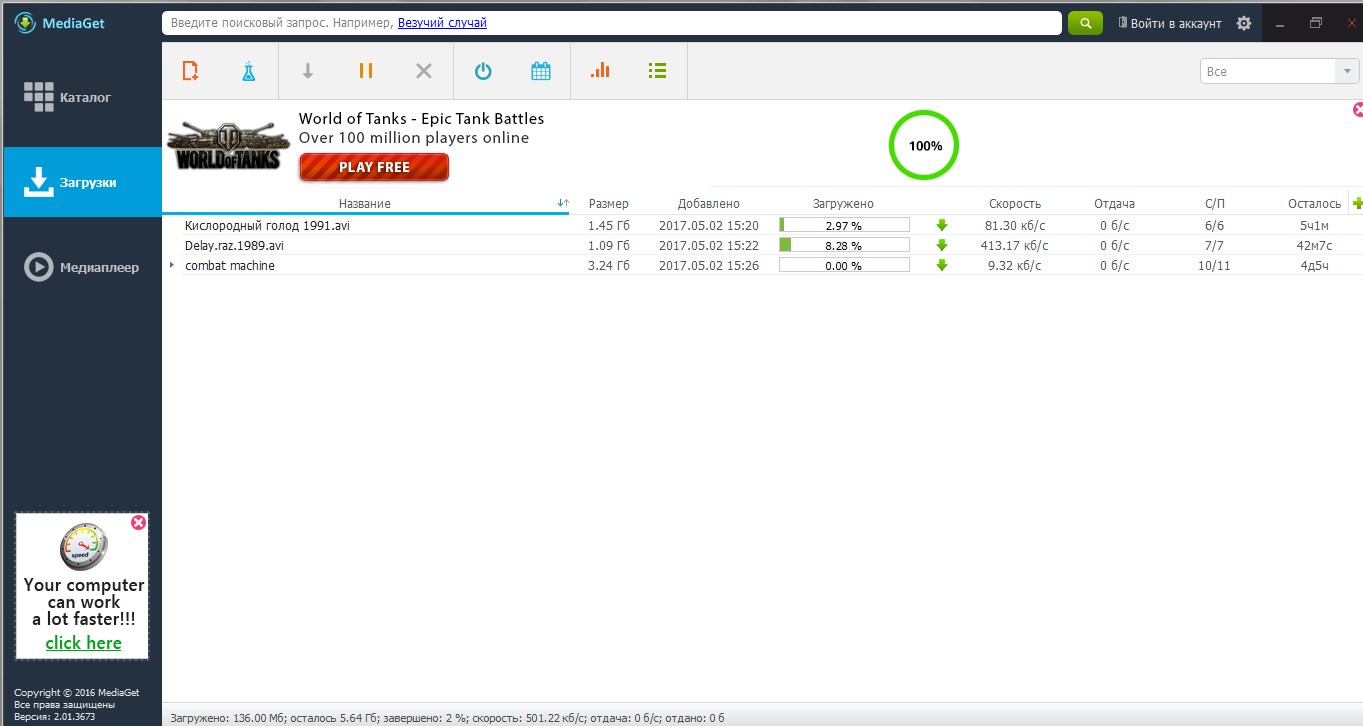Image resolution: width=1363 pixels, height=726 pixels.
Task: Click the World of Tanks ad title
Action: (421, 118)
